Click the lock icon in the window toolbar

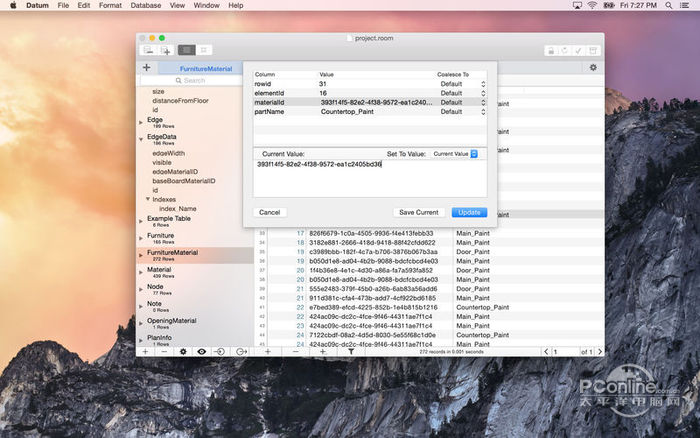(x=550, y=49)
